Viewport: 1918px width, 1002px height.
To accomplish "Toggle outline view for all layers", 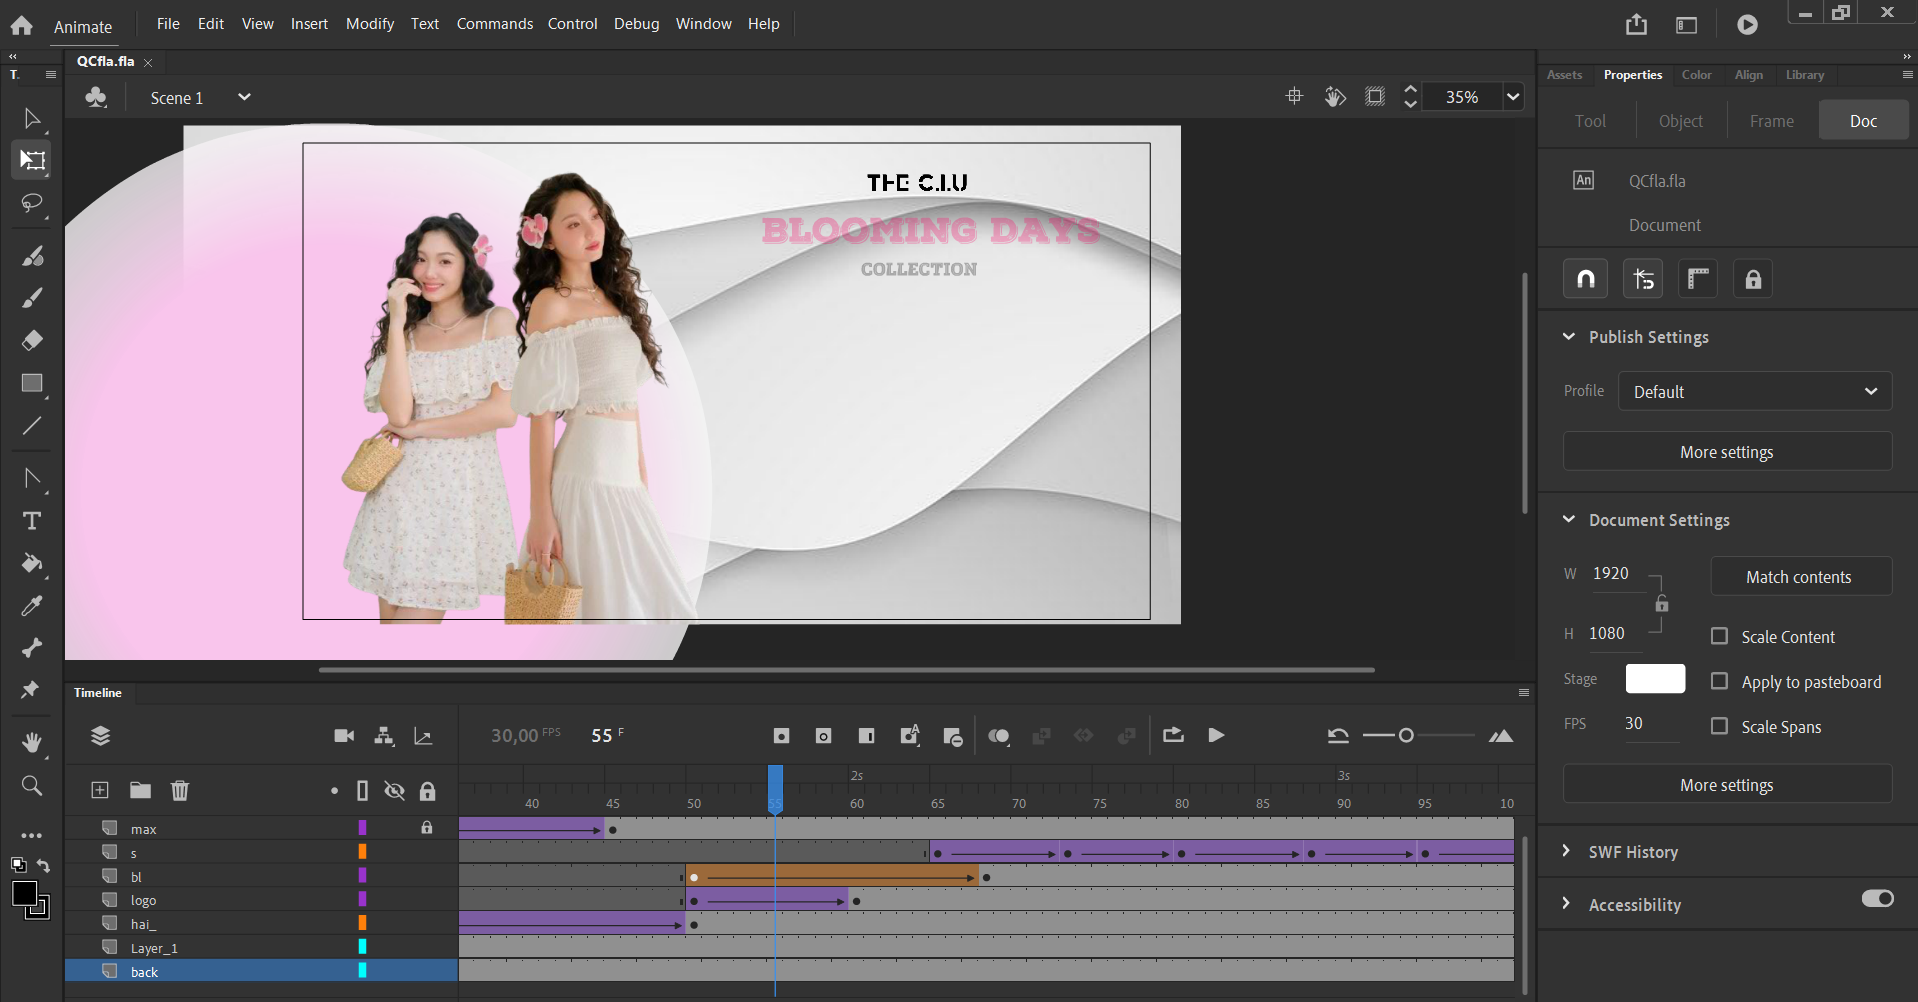I will tap(362, 791).
